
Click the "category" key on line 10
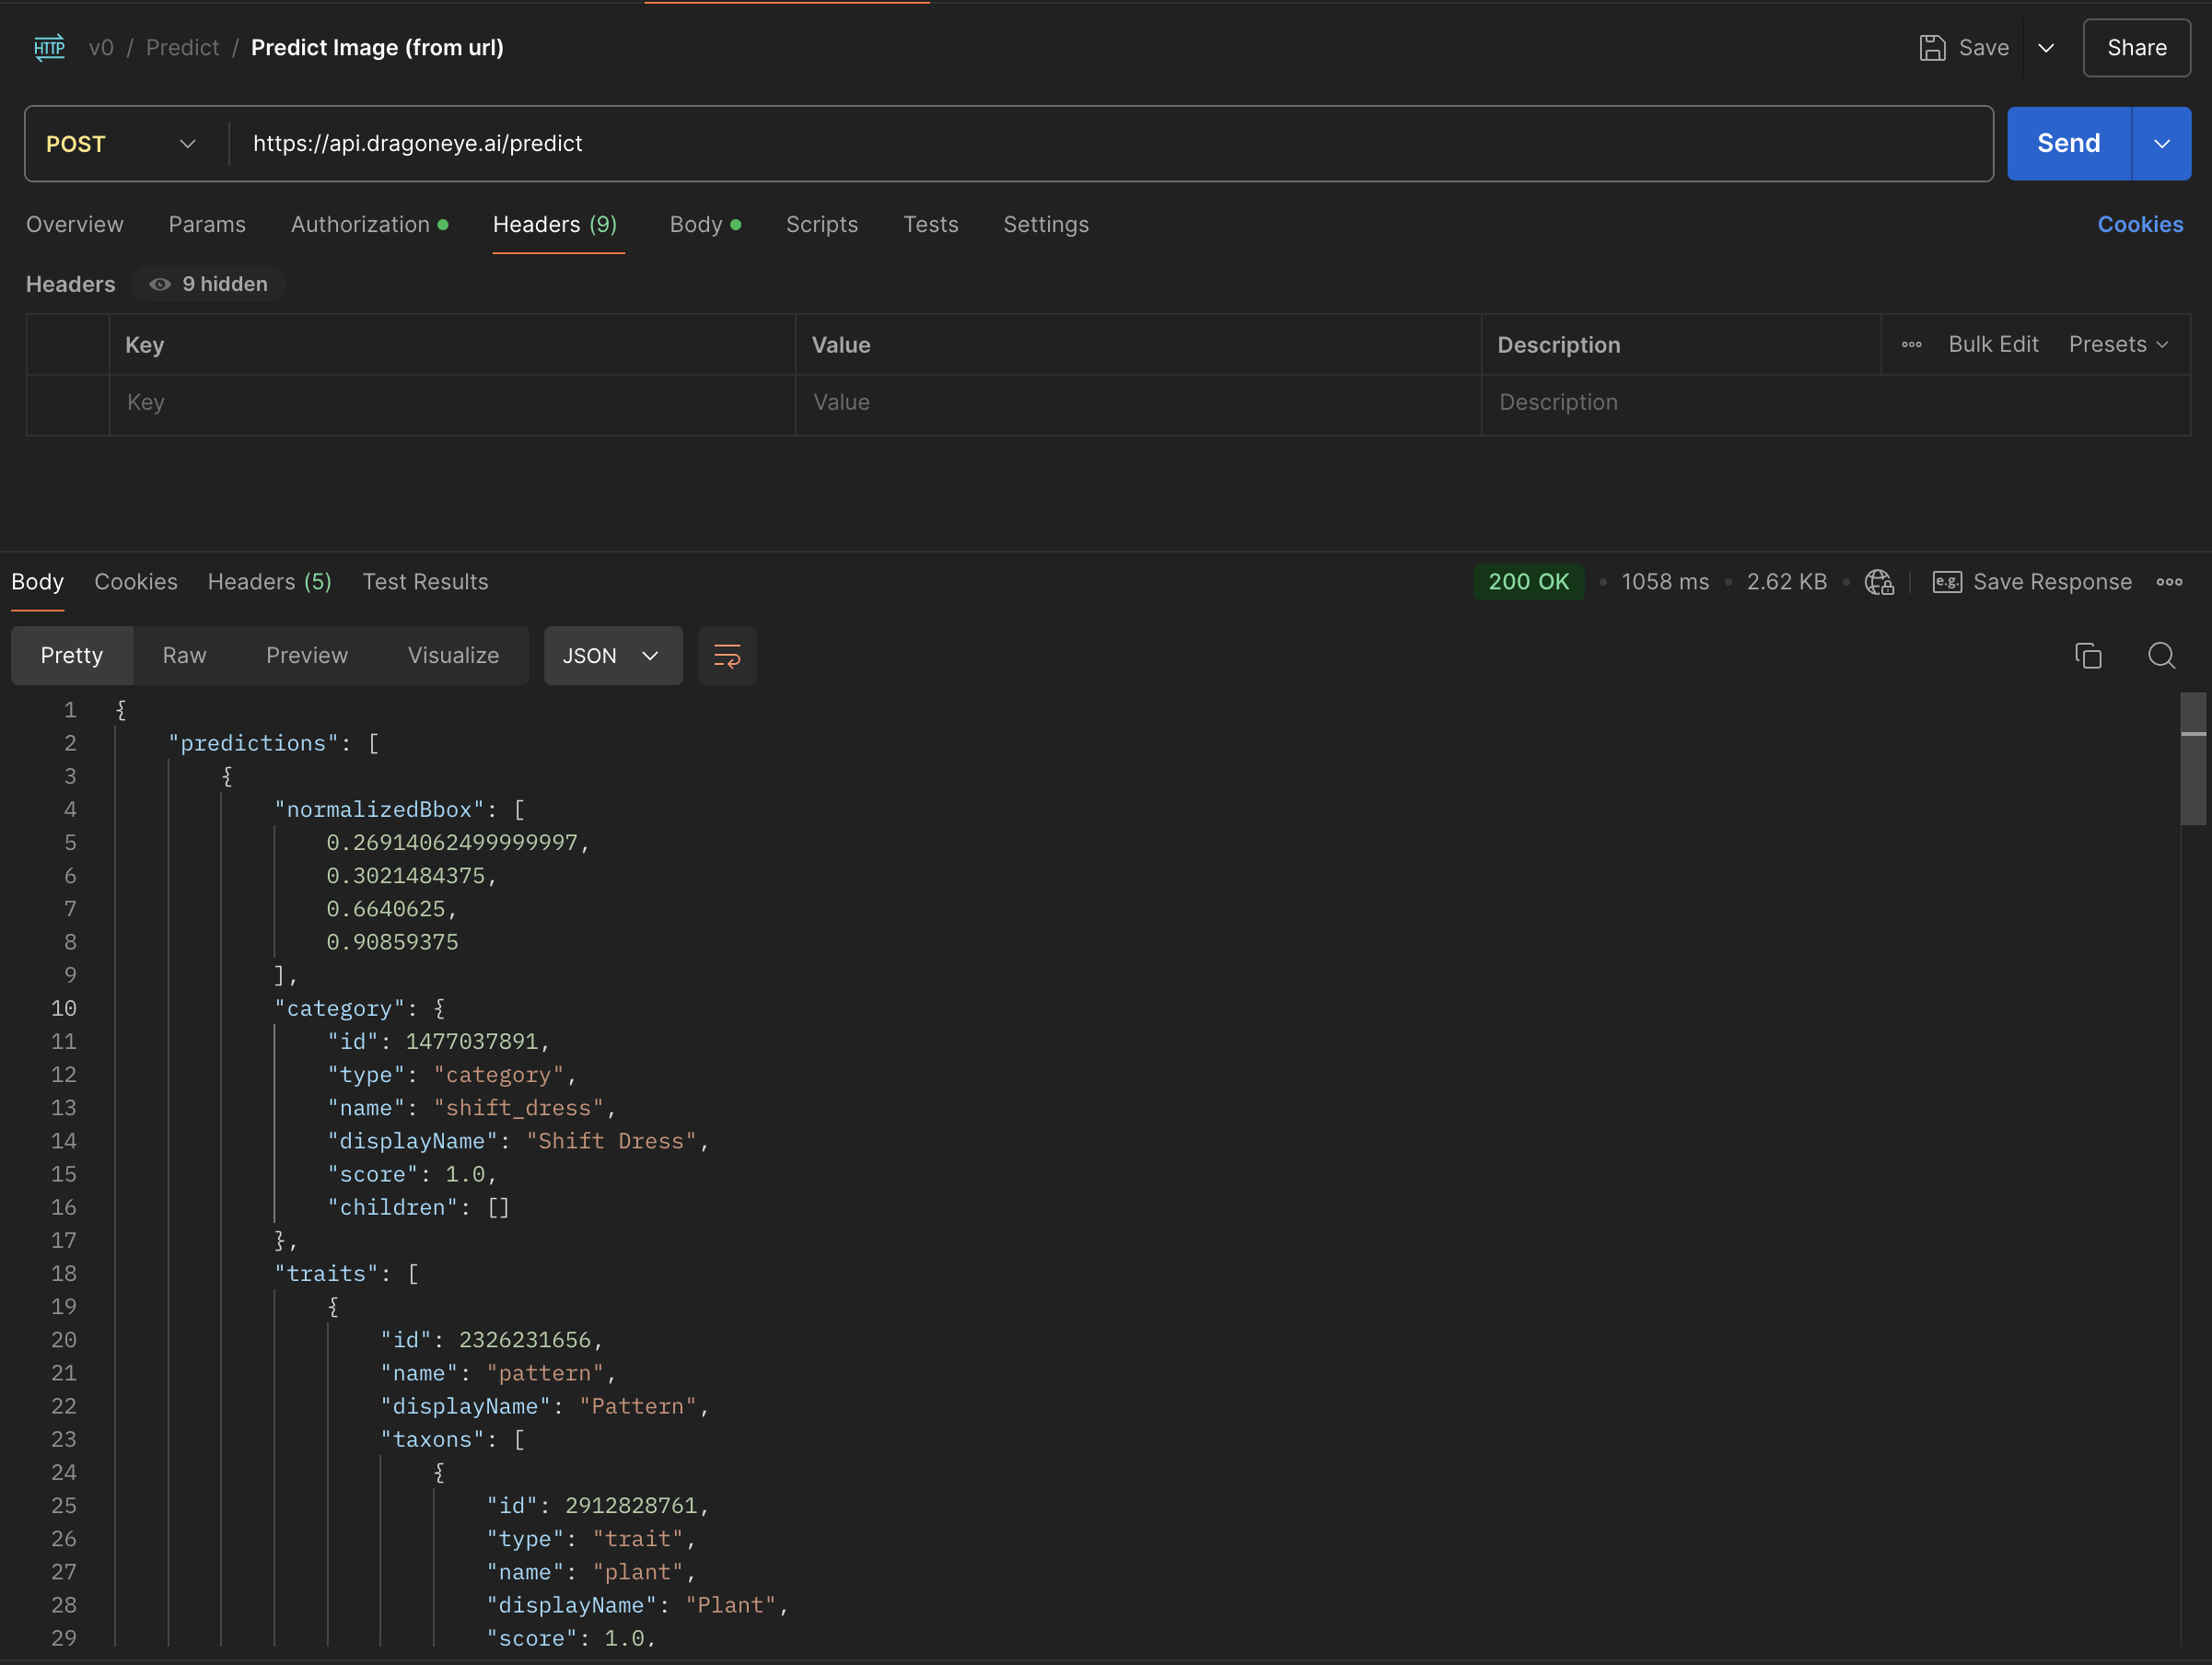[339, 1008]
